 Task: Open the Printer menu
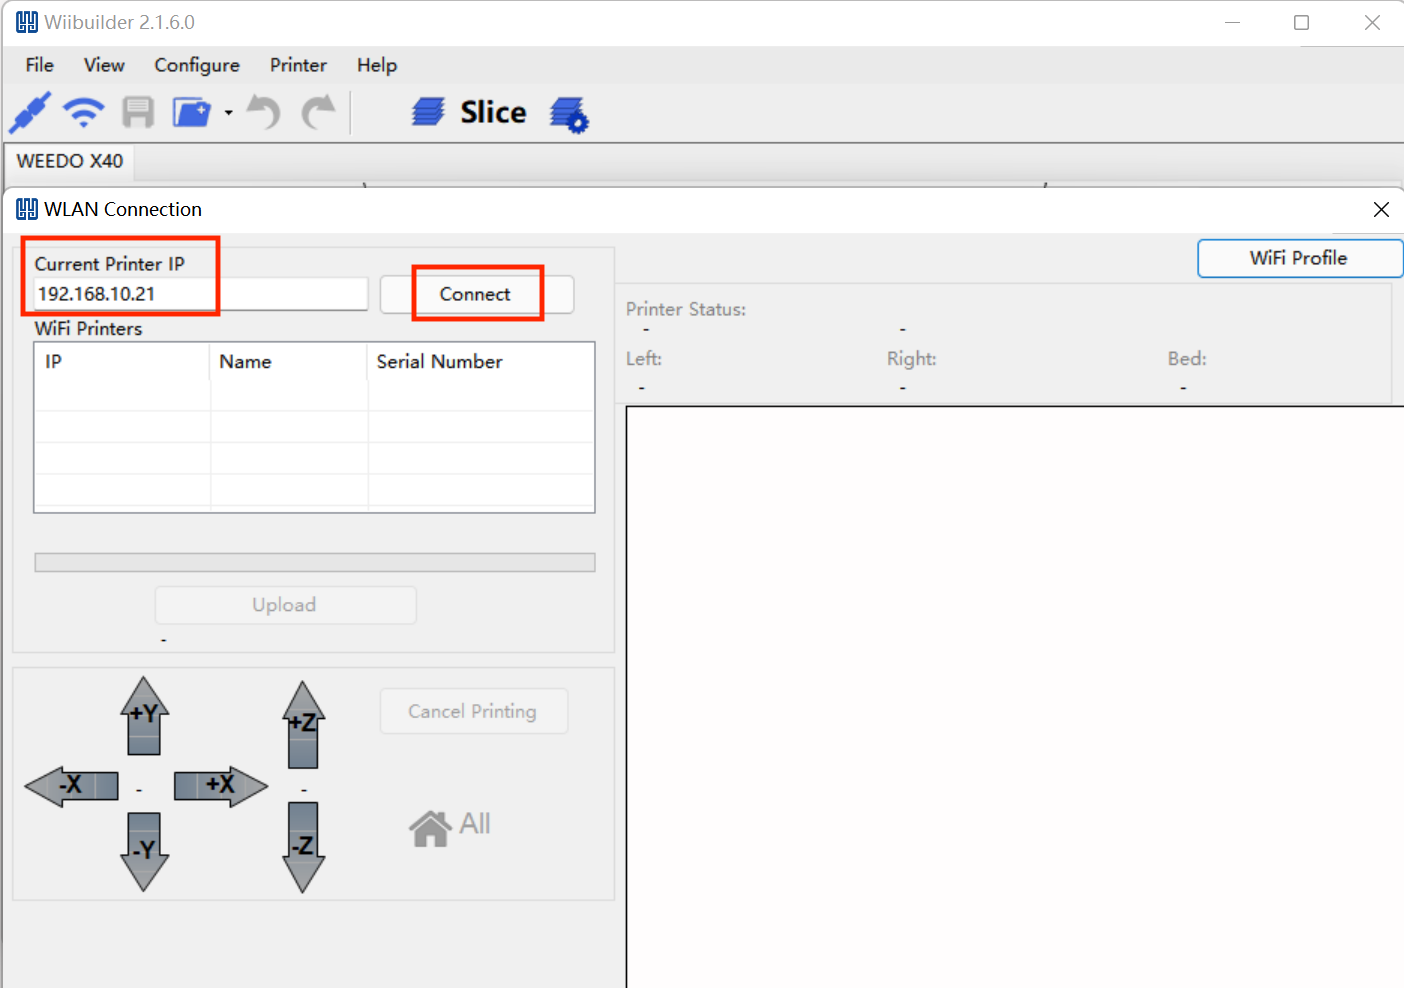pyautogui.click(x=298, y=65)
